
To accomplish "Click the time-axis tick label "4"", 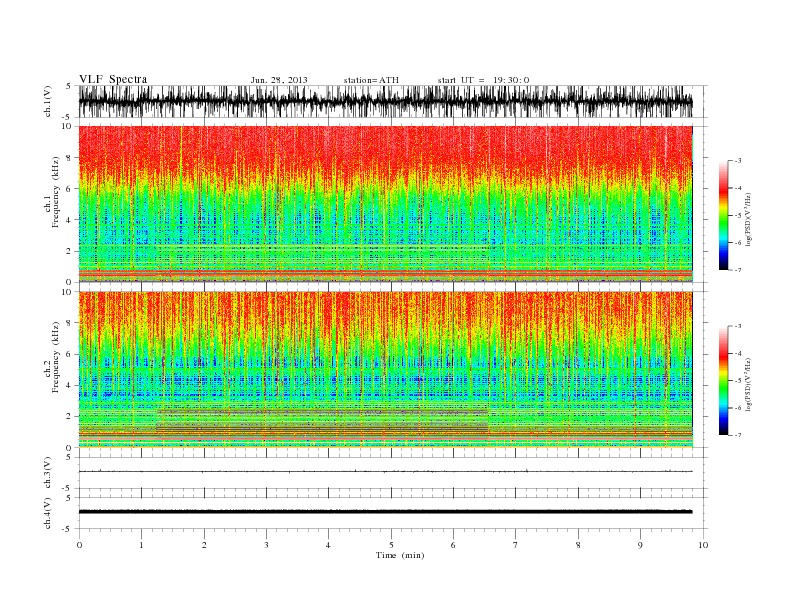I will click(328, 545).
